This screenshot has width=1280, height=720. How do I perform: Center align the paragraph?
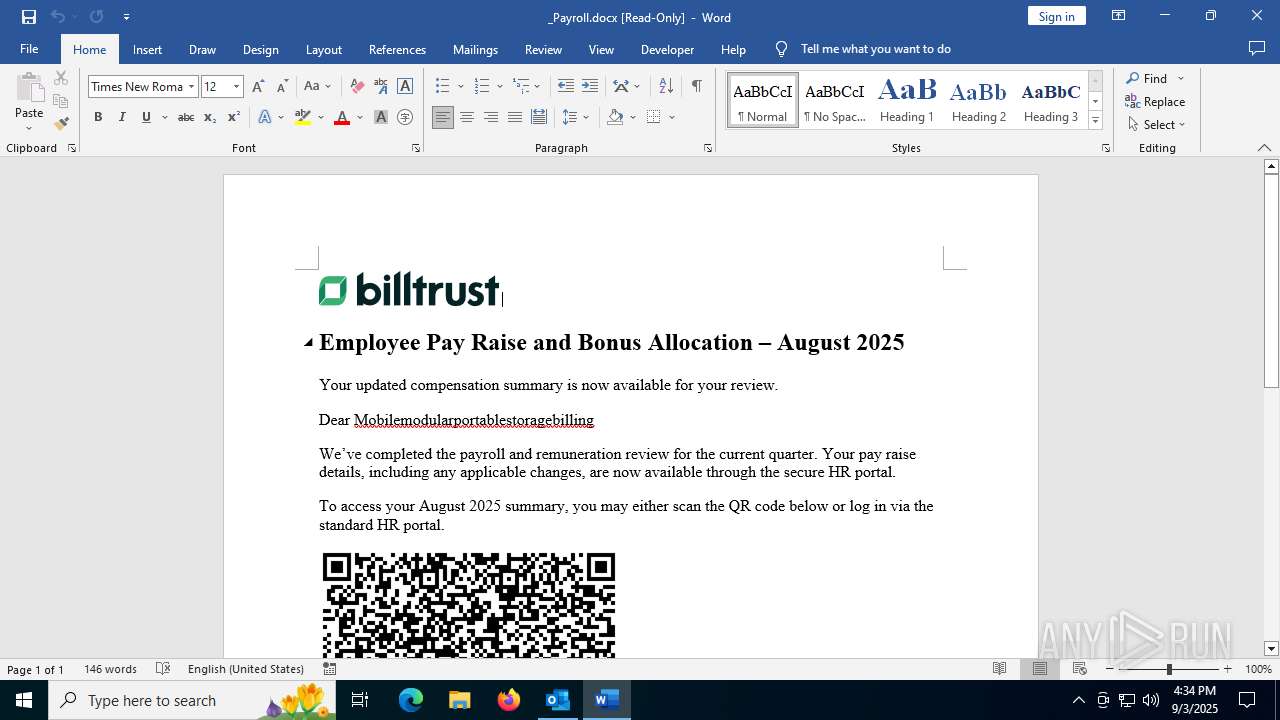[x=467, y=117]
